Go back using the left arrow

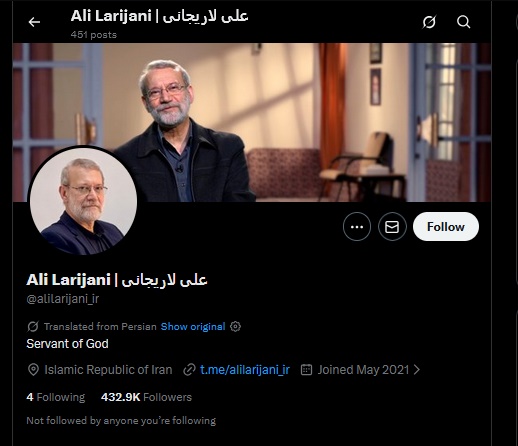(x=34, y=22)
